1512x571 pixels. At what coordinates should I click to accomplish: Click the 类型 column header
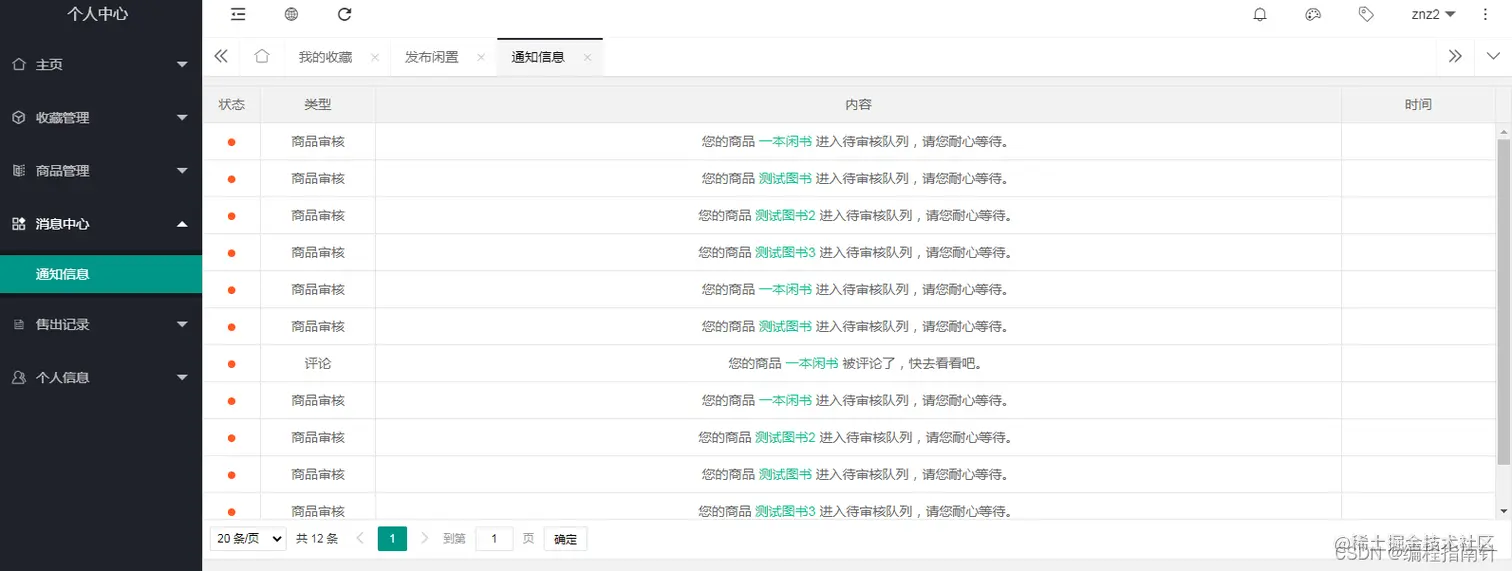(318, 105)
